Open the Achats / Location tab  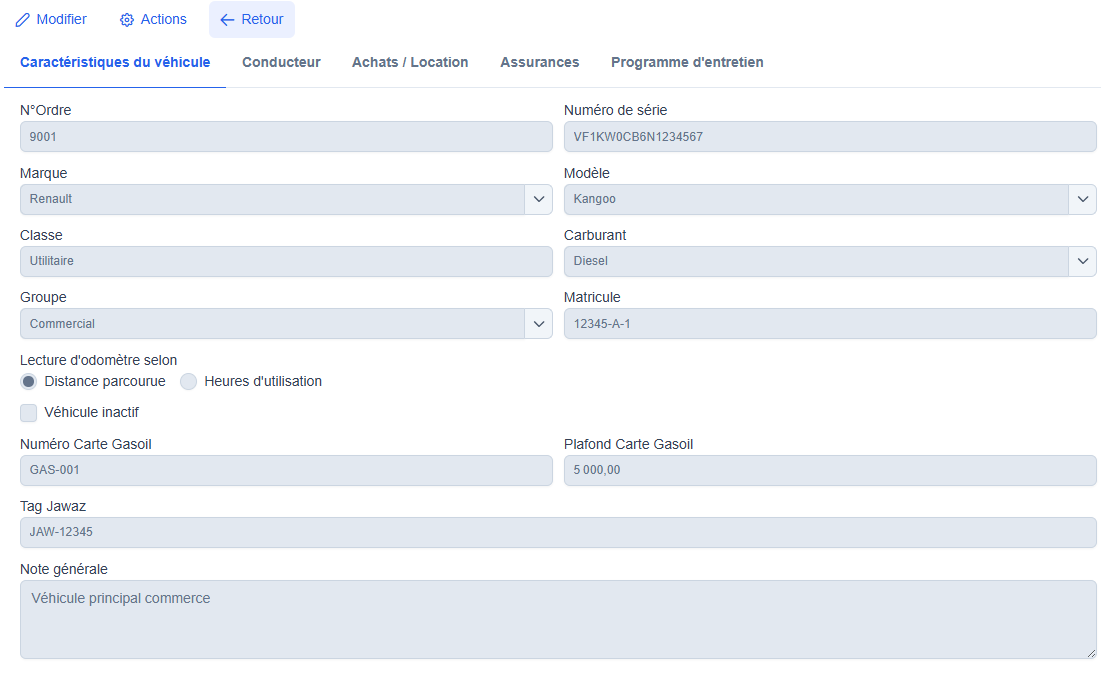[410, 62]
